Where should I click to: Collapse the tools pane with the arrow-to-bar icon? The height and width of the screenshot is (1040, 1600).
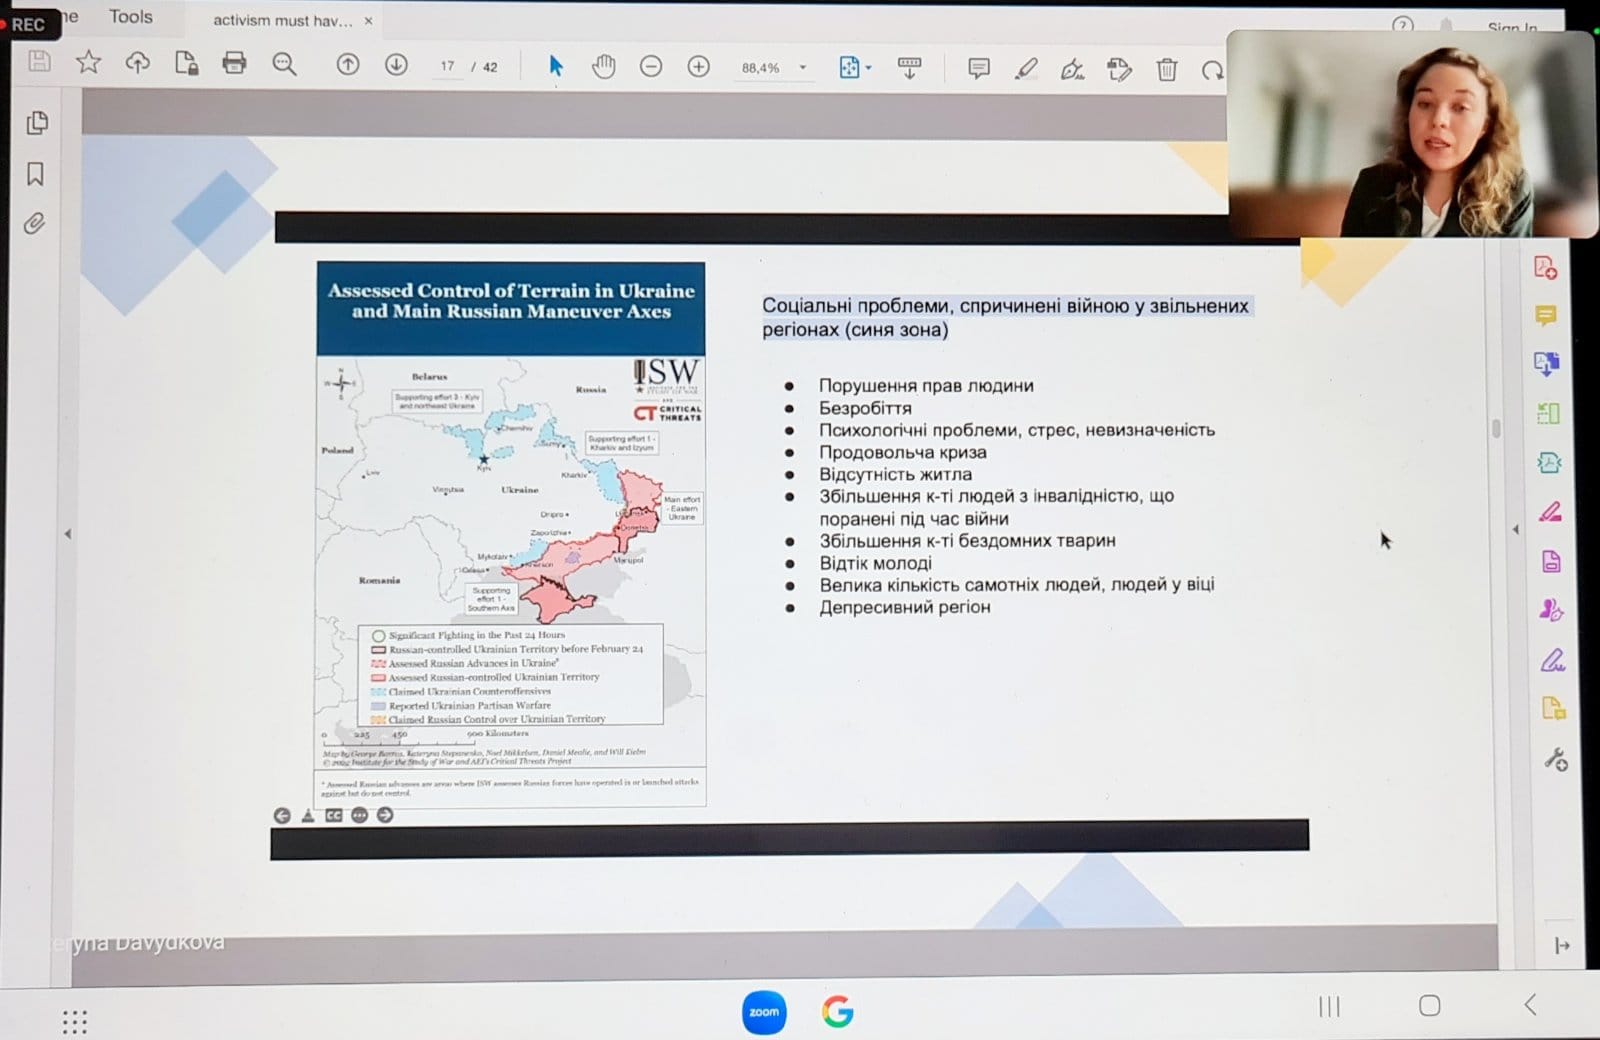[1562, 945]
